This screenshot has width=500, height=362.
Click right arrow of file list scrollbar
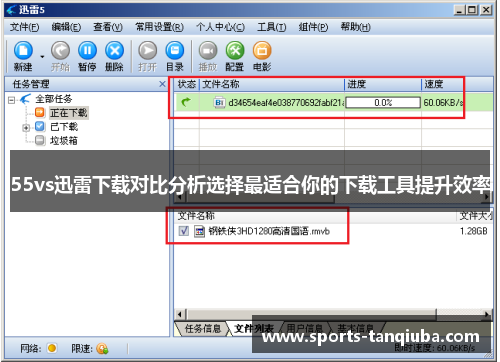tap(487, 314)
